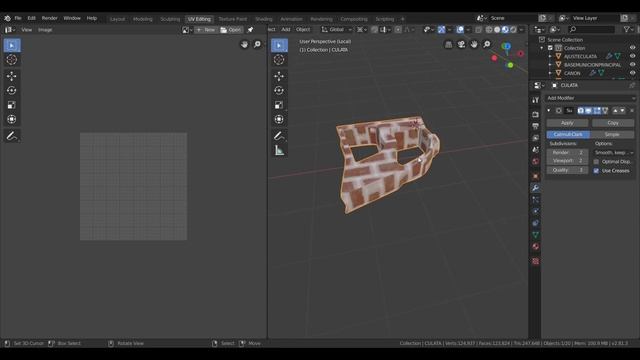Open the Output properties tab
This screenshot has width=640, height=360.
click(x=536, y=126)
